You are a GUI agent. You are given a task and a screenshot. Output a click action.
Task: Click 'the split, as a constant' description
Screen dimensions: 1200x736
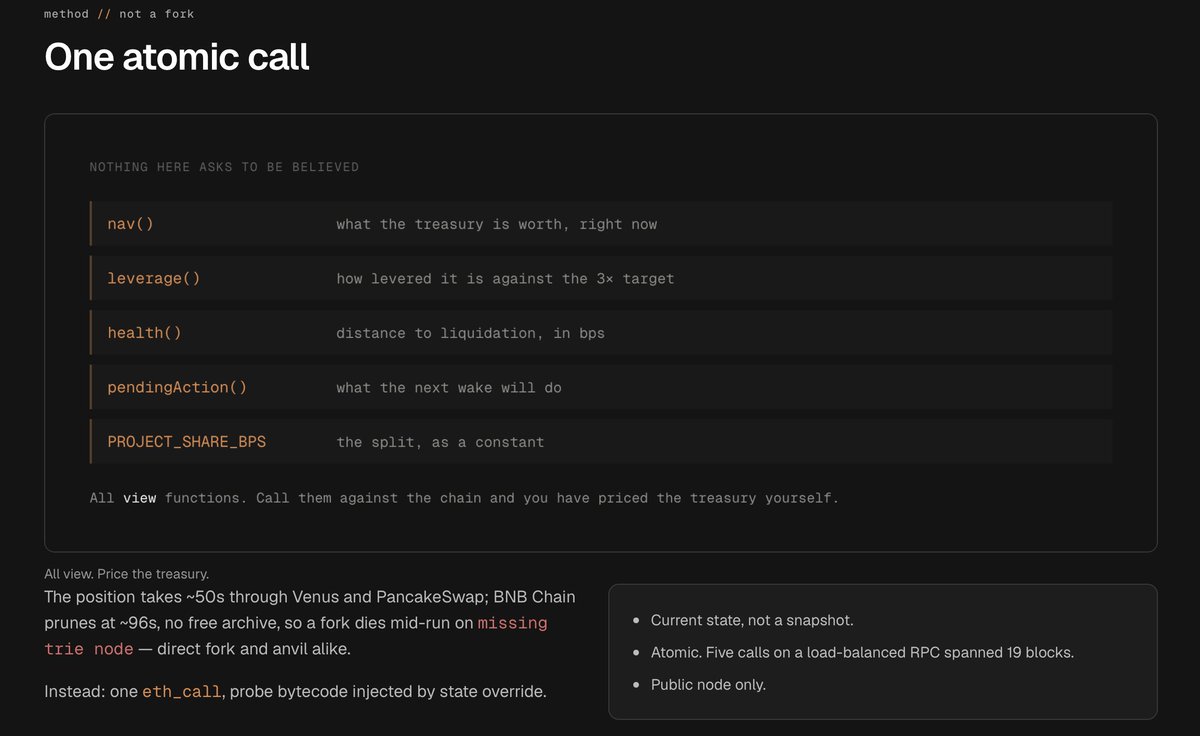pyautogui.click(x=440, y=442)
